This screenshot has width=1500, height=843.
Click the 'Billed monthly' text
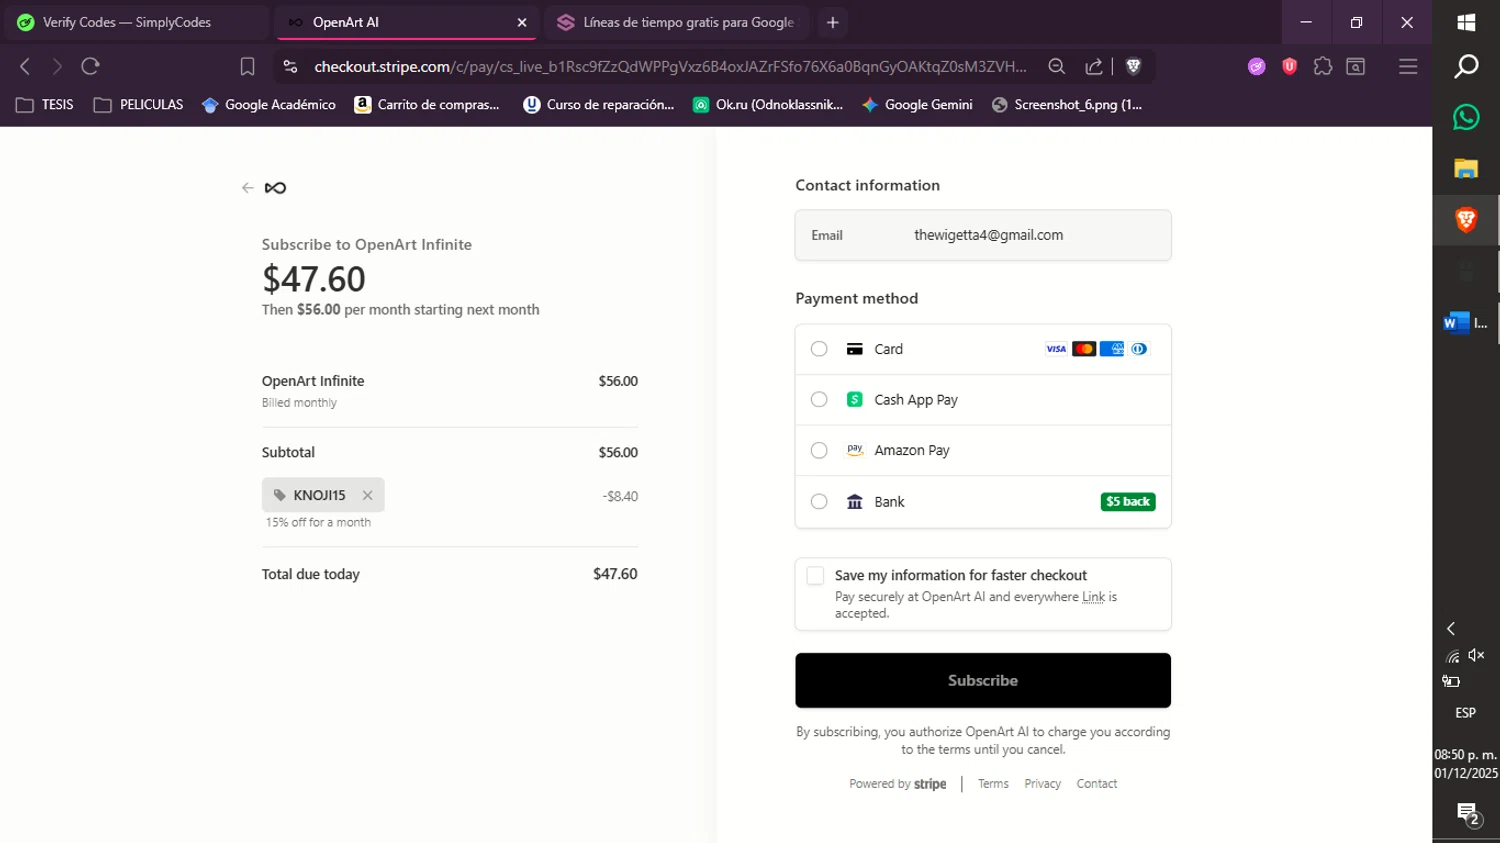point(299,403)
